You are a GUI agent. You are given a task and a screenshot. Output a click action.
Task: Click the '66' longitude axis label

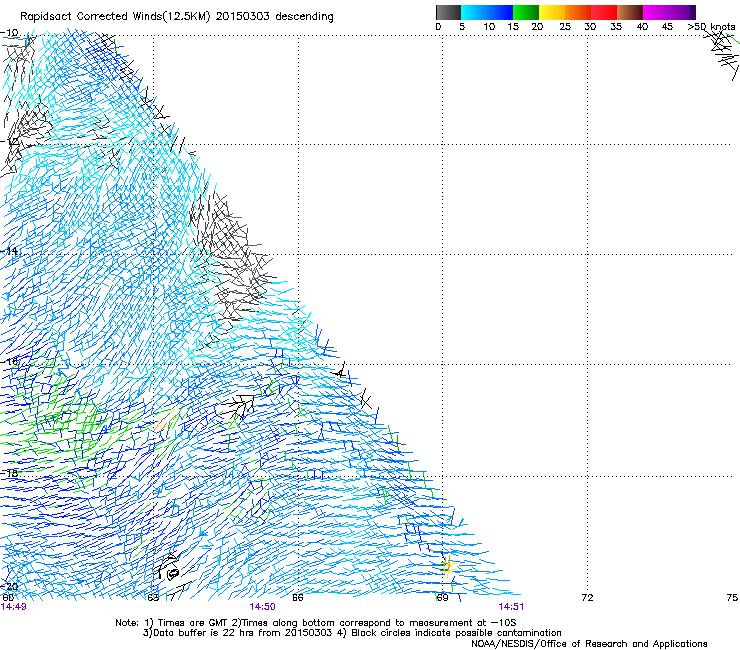298,598
